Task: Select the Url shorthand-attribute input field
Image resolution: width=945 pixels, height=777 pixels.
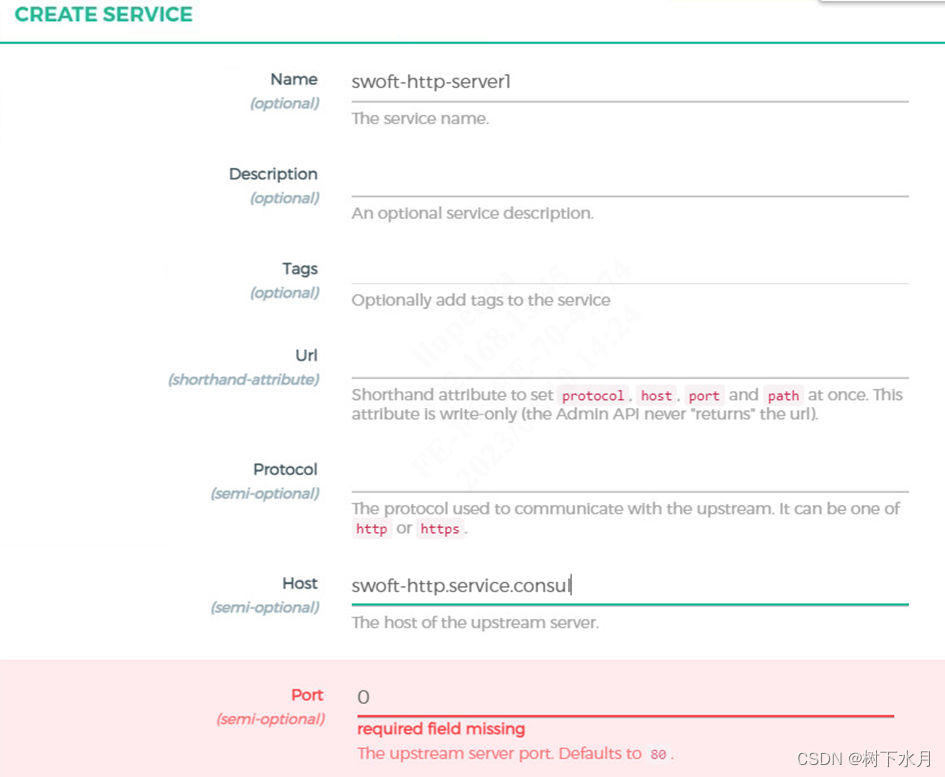Action: point(630,360)
